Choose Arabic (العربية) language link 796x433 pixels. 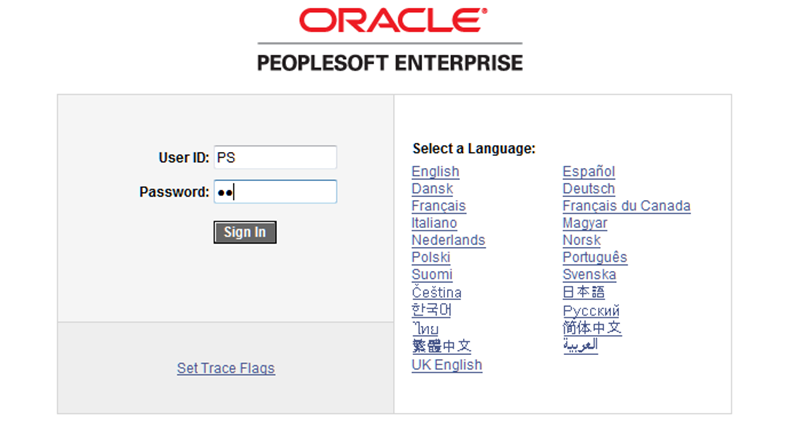(580, 345)
